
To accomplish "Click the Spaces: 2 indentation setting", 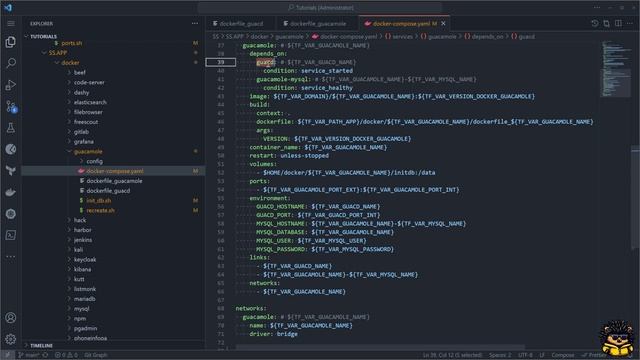I will coord(500,355).
